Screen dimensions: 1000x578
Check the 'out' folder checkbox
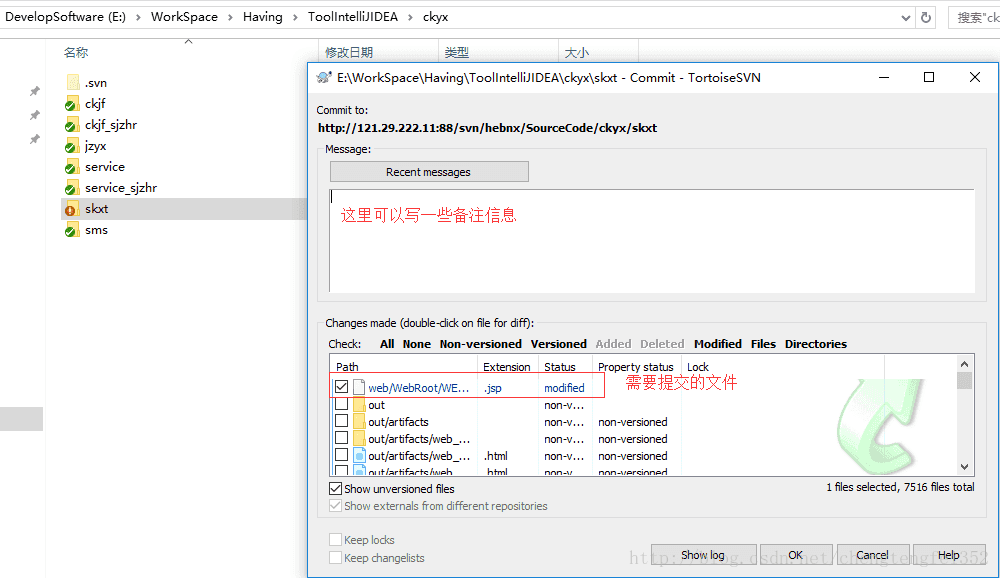tap(341, 404)
